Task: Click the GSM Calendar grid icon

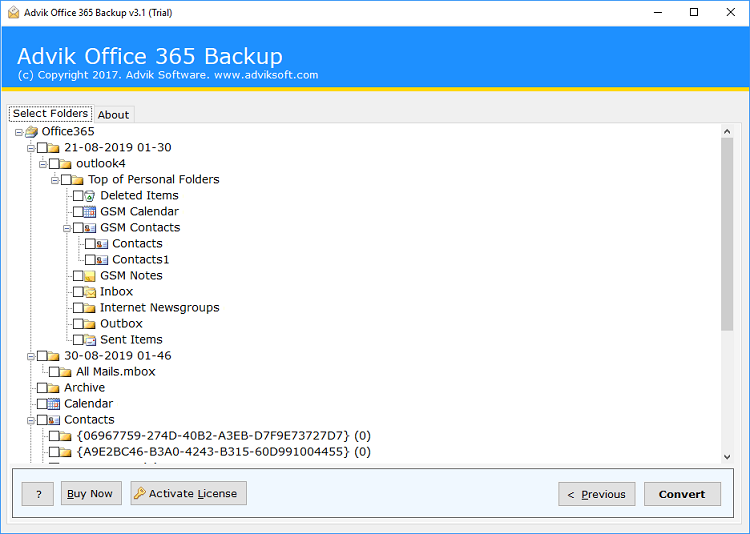Action: click(89, 212)
